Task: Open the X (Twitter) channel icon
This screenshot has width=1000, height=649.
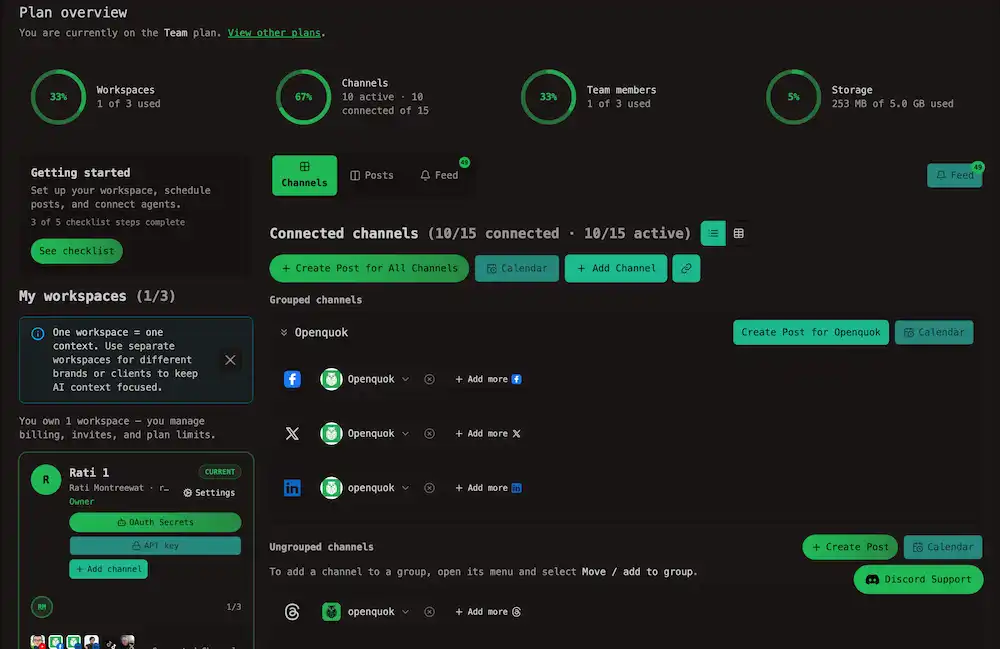Action: coord(292,434)
